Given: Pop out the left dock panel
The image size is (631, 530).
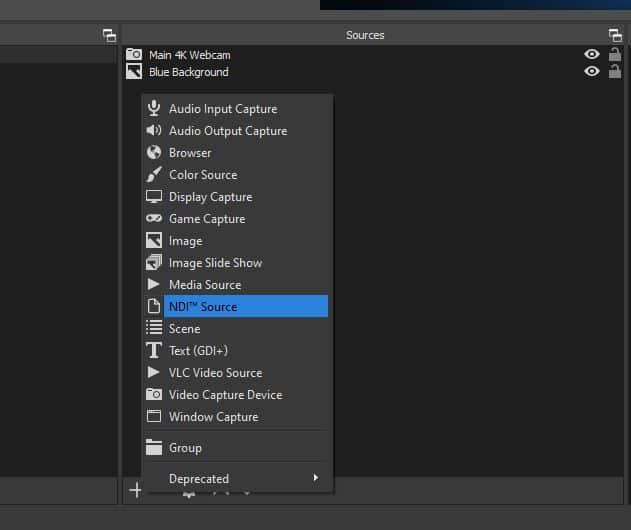Looking at the screenshot, I should [x=109, y=35].
